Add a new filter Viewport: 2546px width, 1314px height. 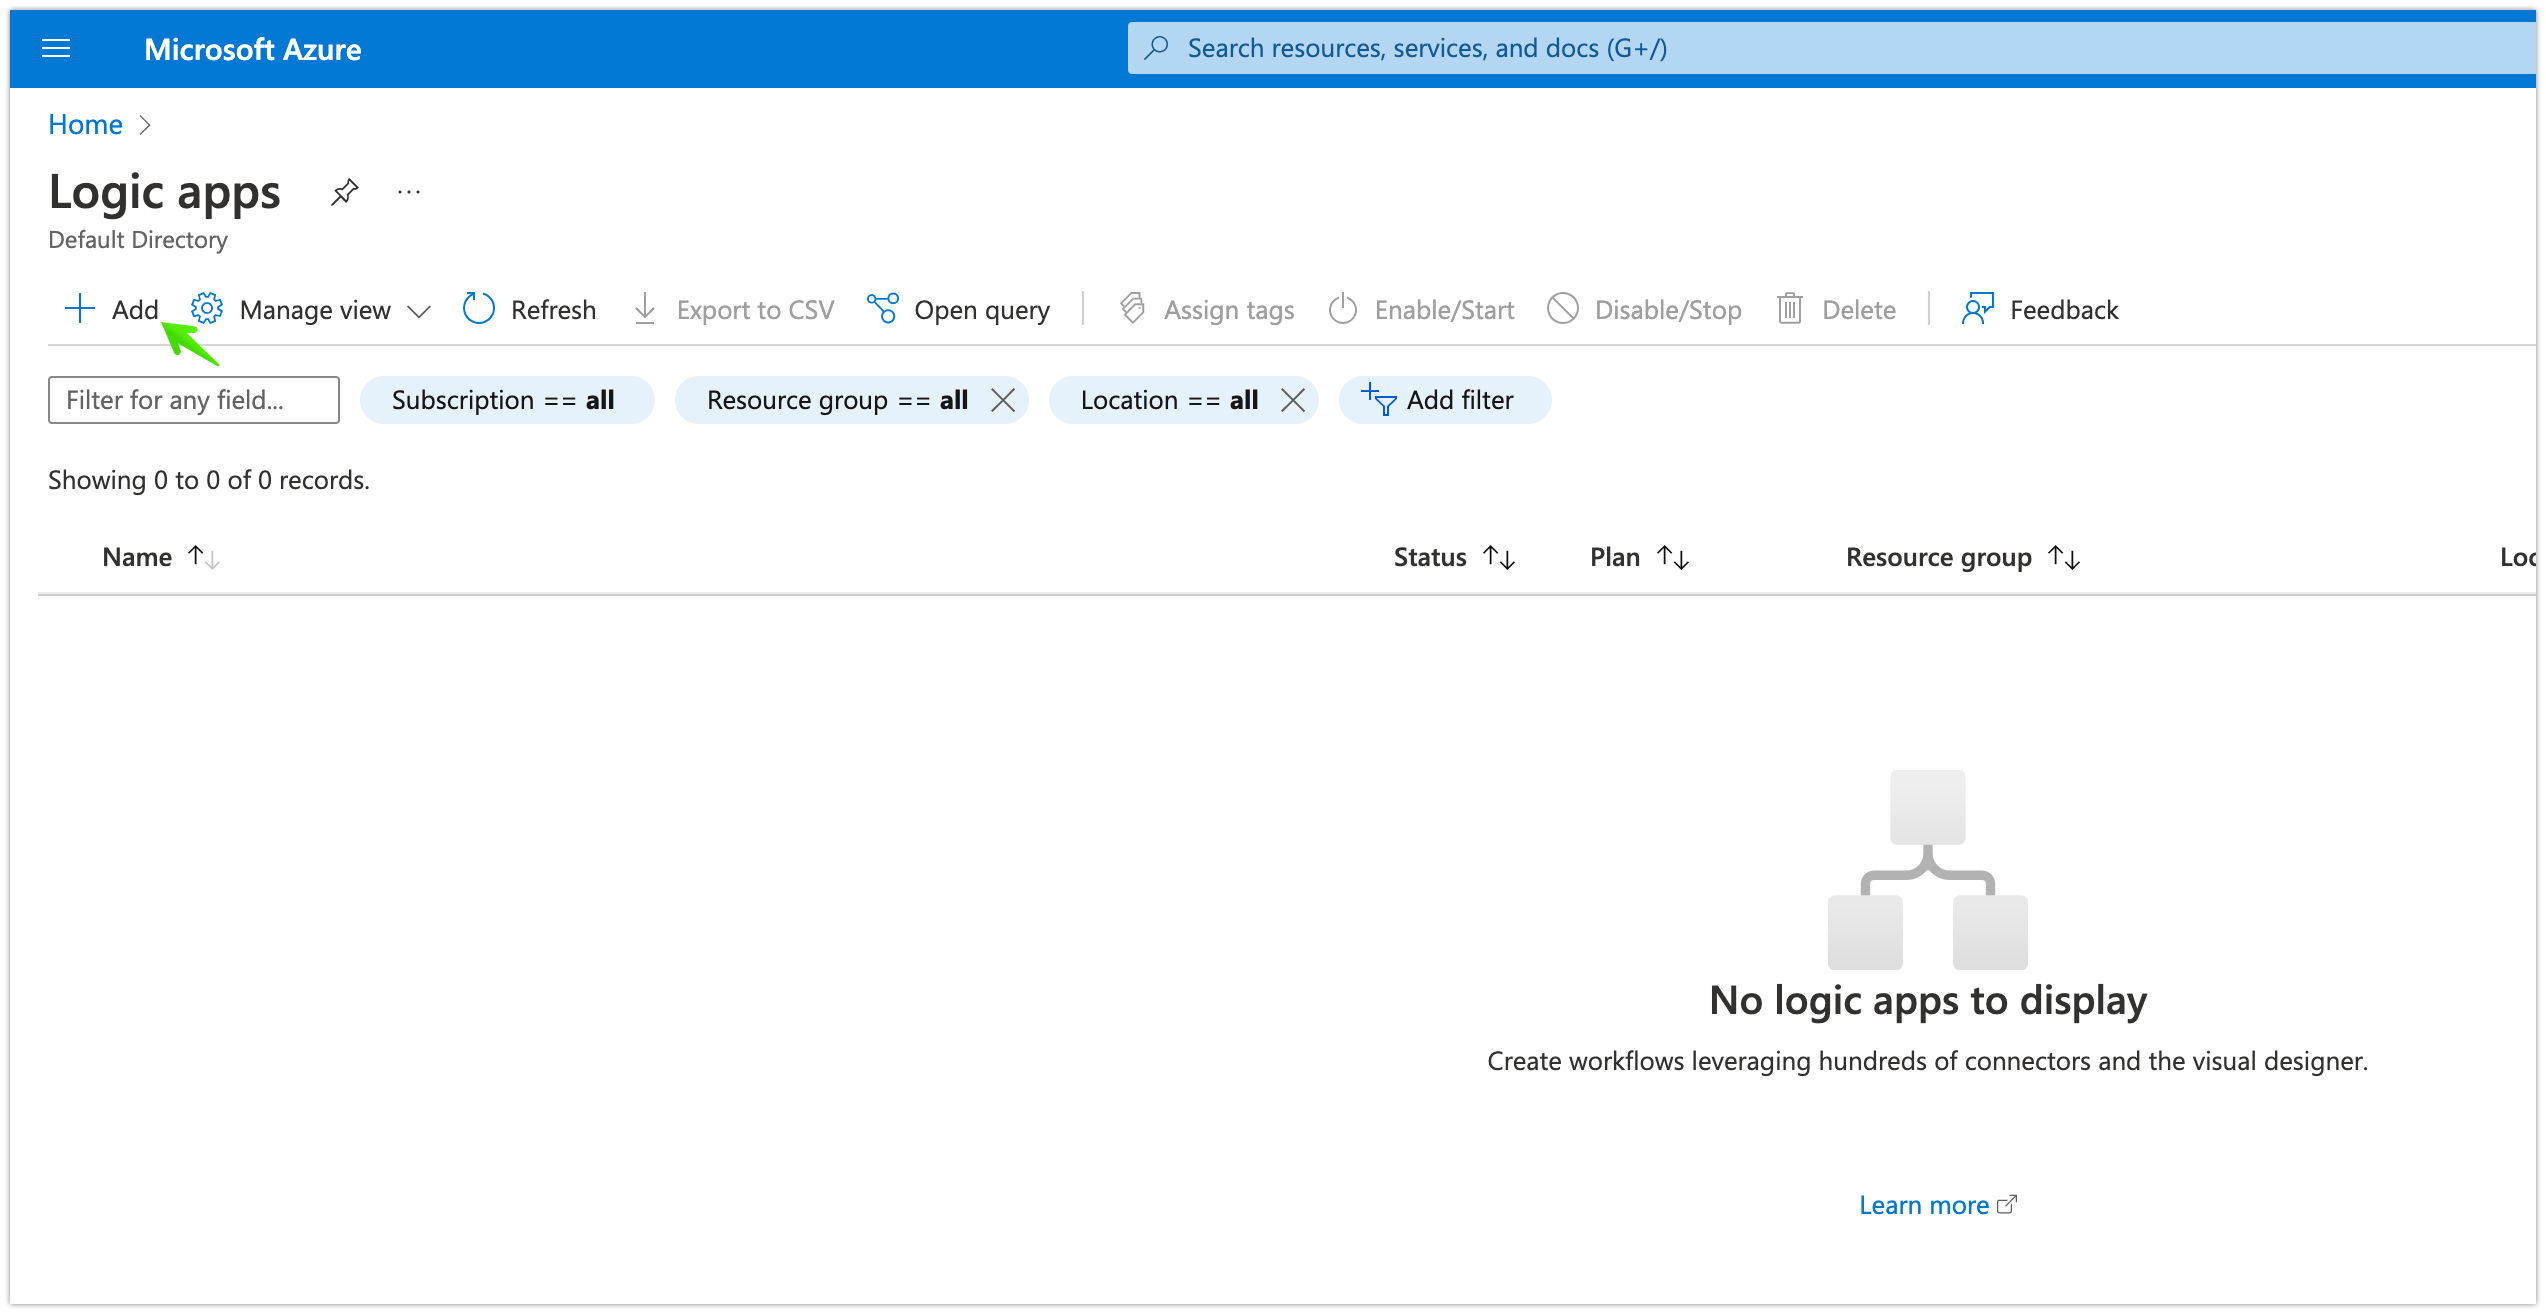coord(1445,400)
